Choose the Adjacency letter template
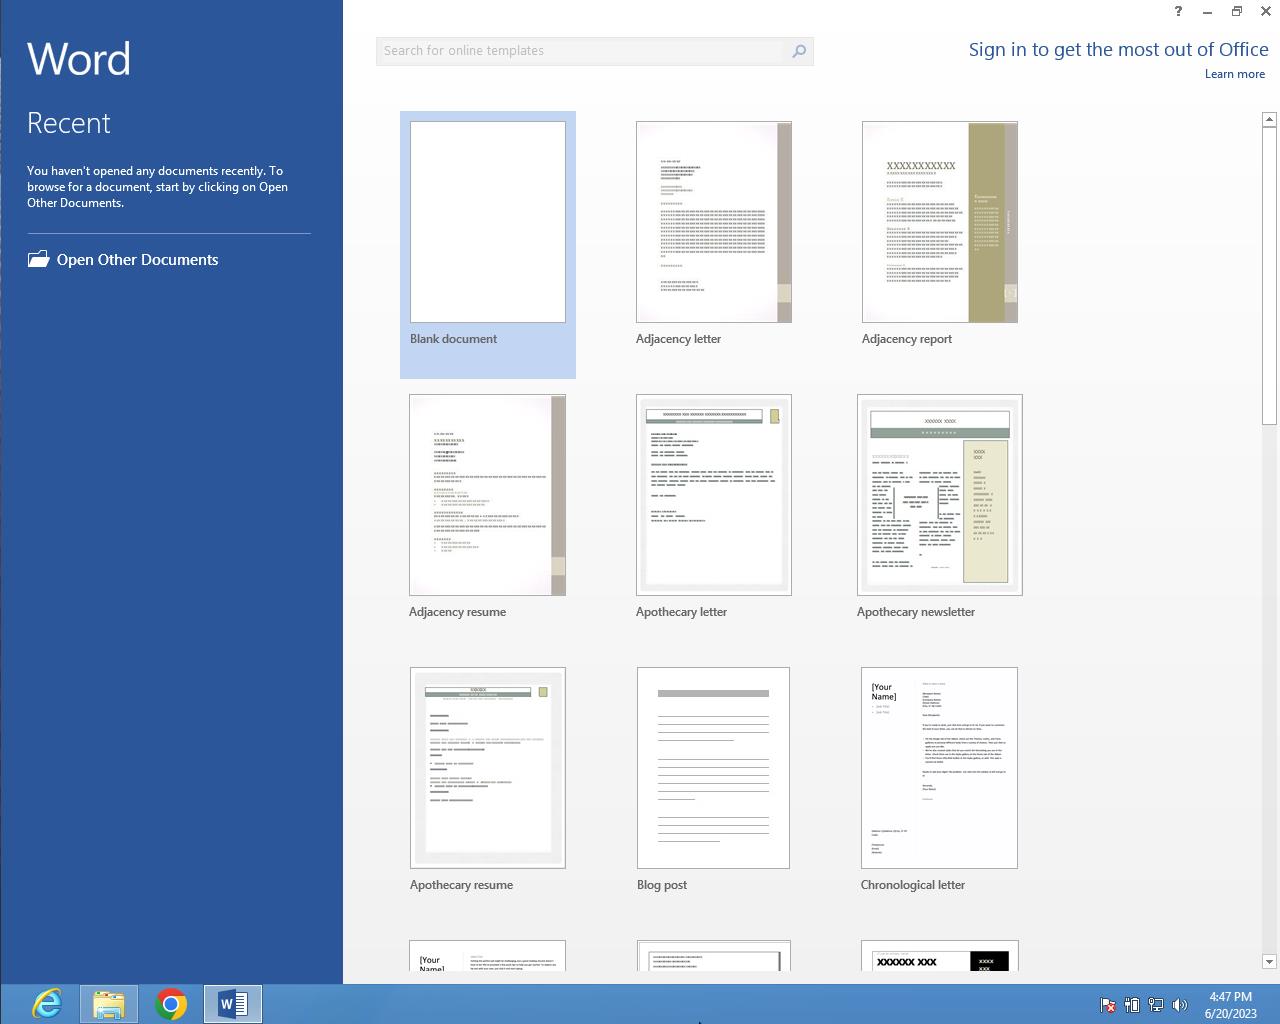This screenshot has height=1024, width=1280. 714,222
